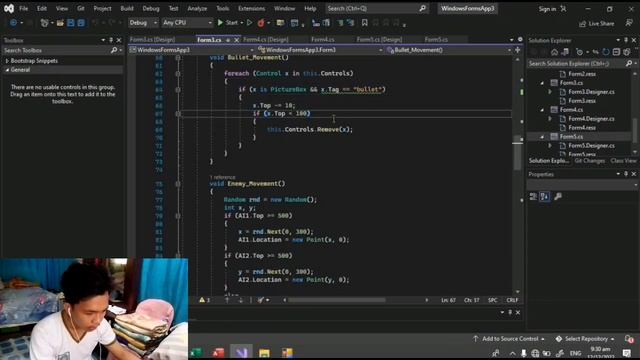
Task: Toggle auto-hide pin on Solution Explorer
Action: click(626, 40)
